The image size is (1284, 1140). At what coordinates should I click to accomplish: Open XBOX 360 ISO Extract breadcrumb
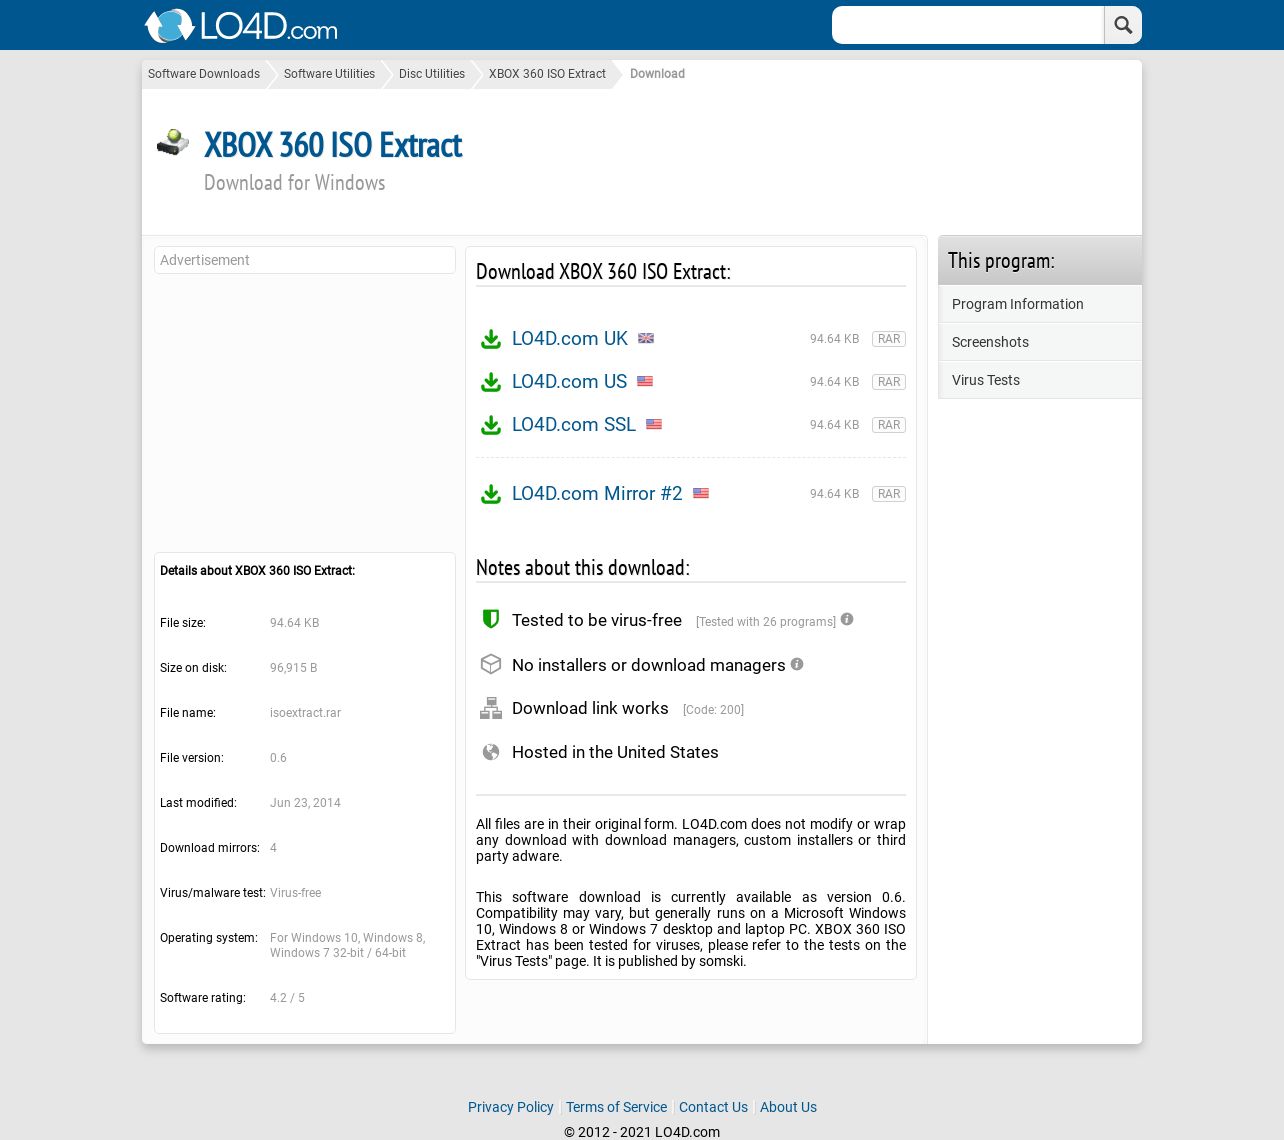click(547, 74)
